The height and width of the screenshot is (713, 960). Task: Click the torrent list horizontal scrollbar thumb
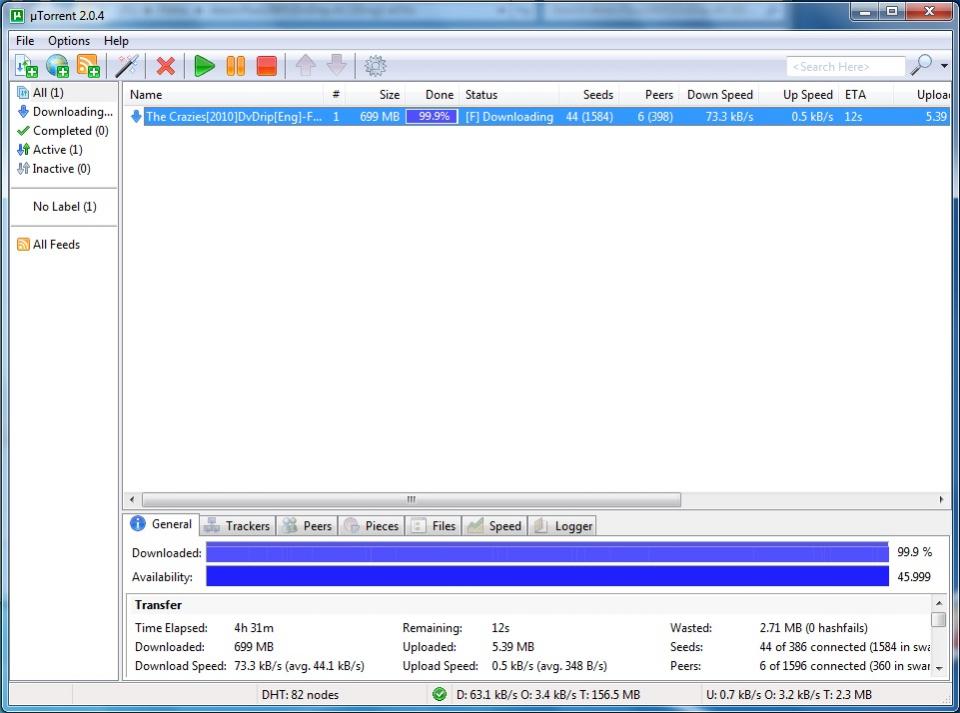[x=411, y=499]
